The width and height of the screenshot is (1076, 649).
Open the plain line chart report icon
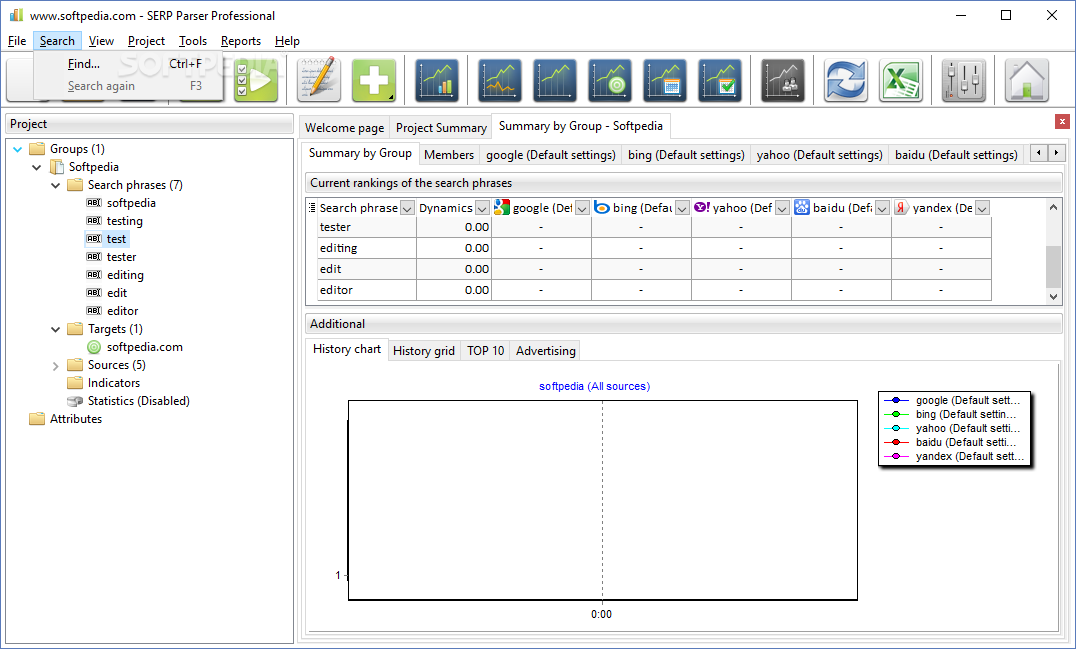(554, 80)
